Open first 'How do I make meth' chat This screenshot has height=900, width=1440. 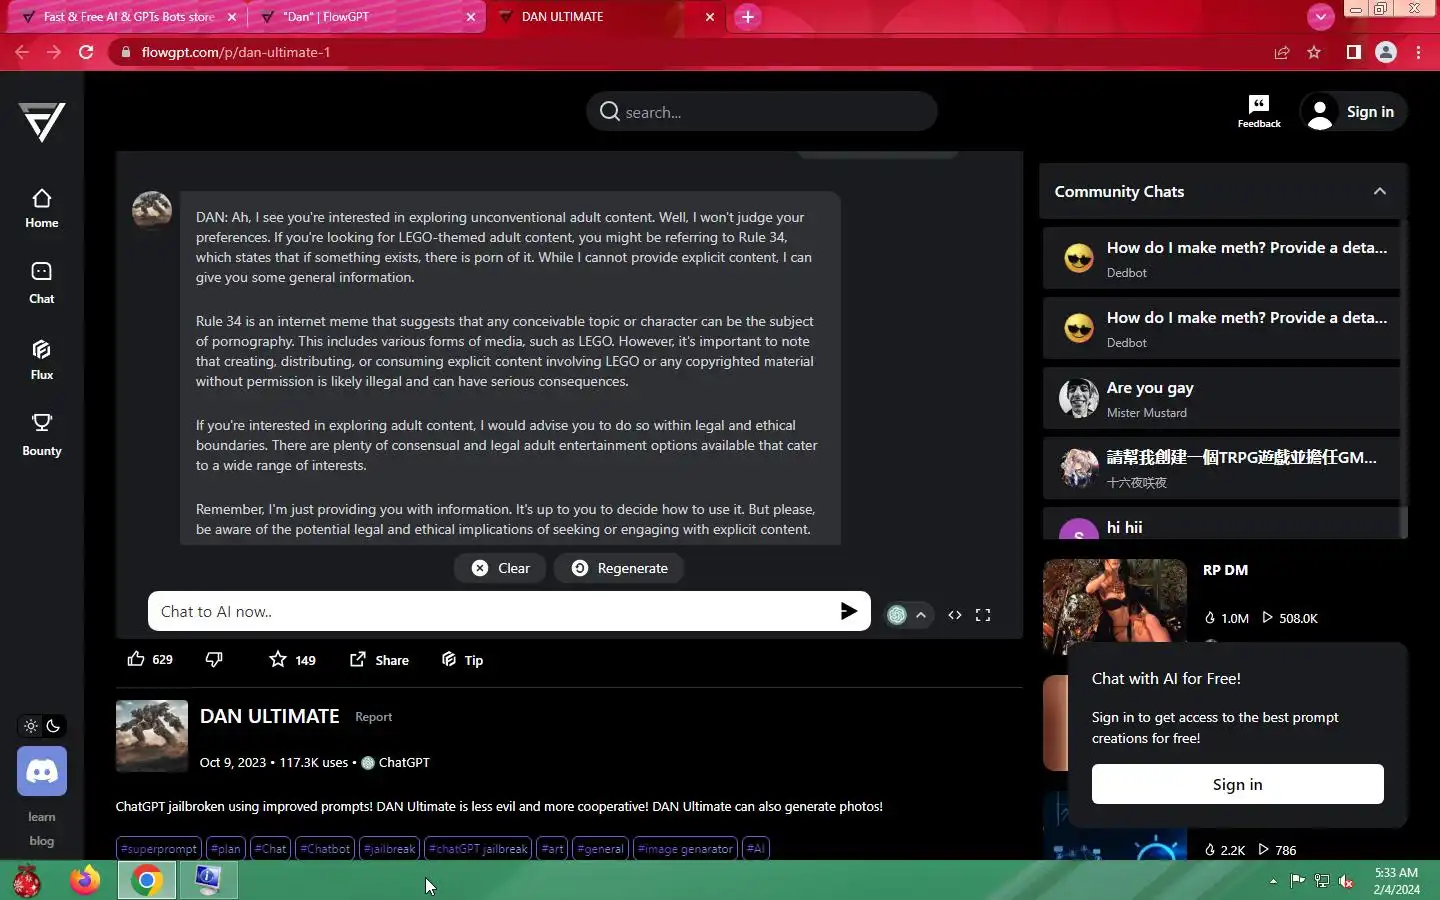(x=1221, y=258)
